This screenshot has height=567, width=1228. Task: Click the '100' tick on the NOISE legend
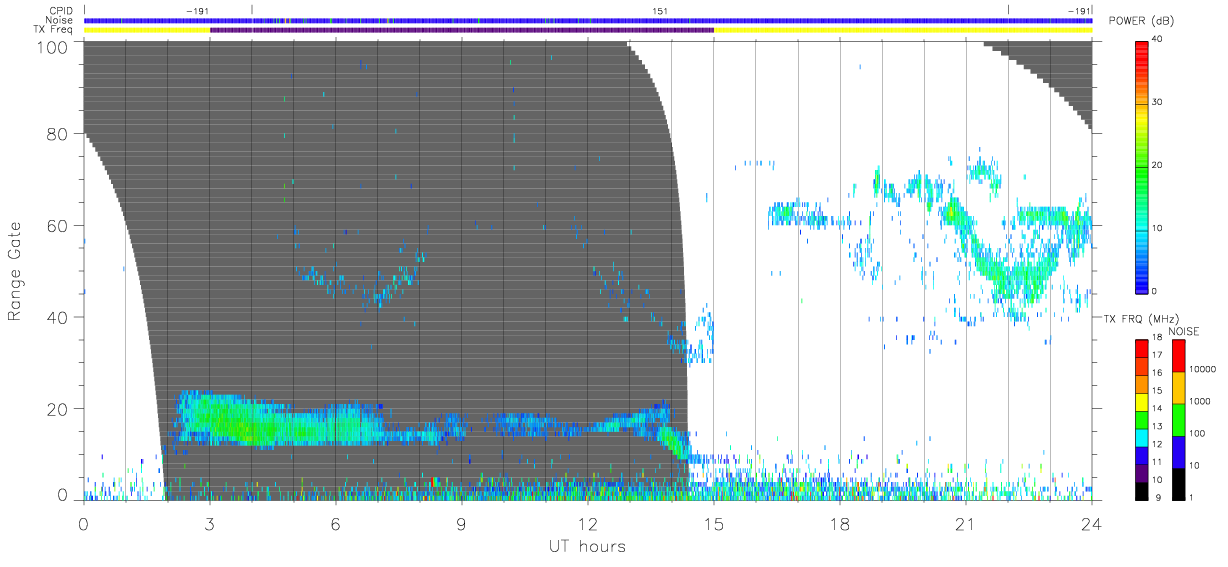(1198, 433)
